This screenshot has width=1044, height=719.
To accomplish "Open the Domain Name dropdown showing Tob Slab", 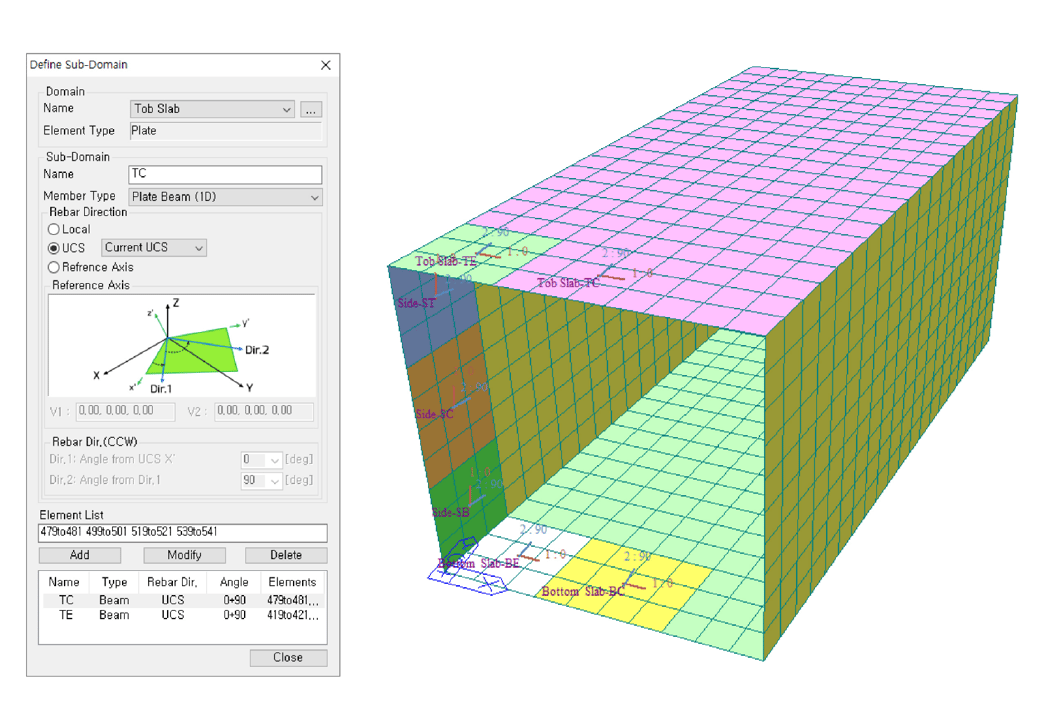I will tap(212, 109).
